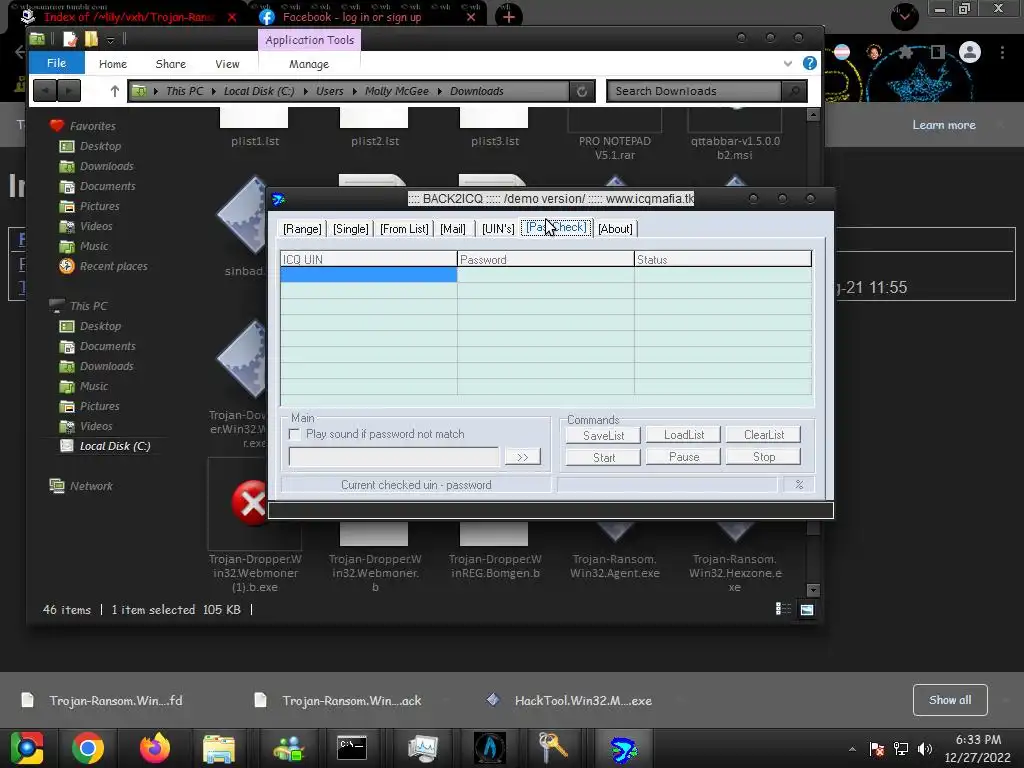Click the Stop command button
This screenshot has width=1024, height=768.
tap(763, 456)
